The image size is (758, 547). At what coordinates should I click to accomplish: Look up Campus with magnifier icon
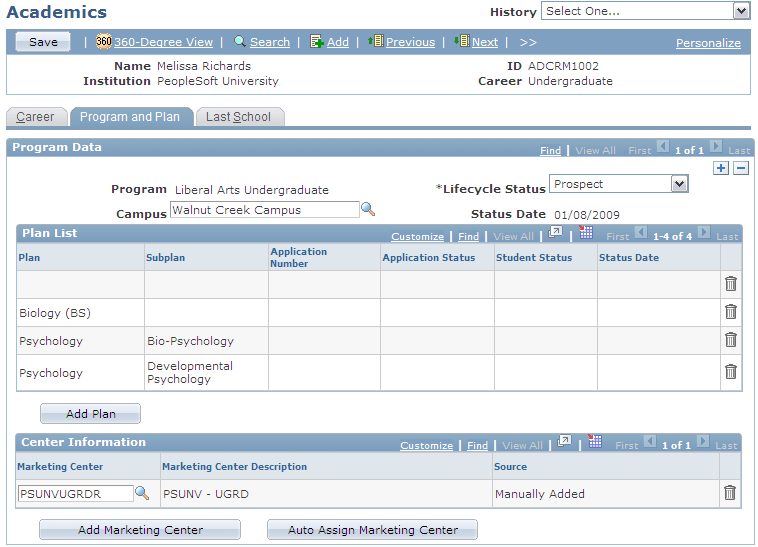click(x=368, y=209)
